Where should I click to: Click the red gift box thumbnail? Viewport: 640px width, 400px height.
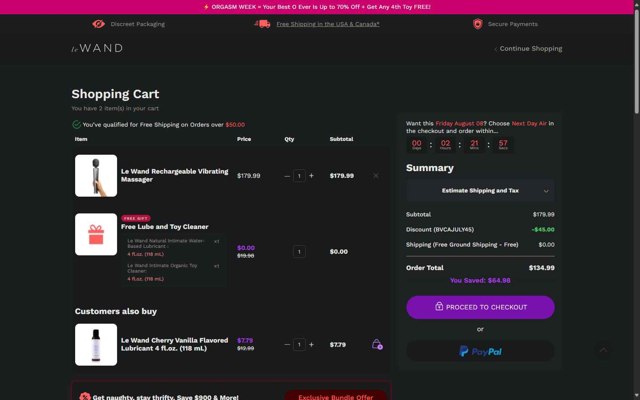point(96,234)
